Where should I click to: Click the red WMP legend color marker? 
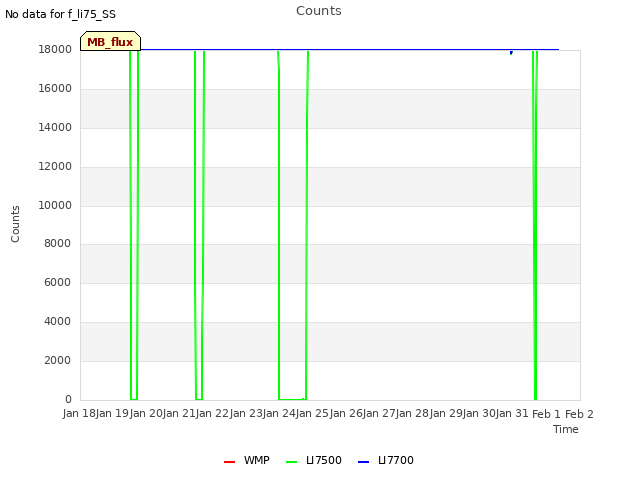click(x=229, y=462)
